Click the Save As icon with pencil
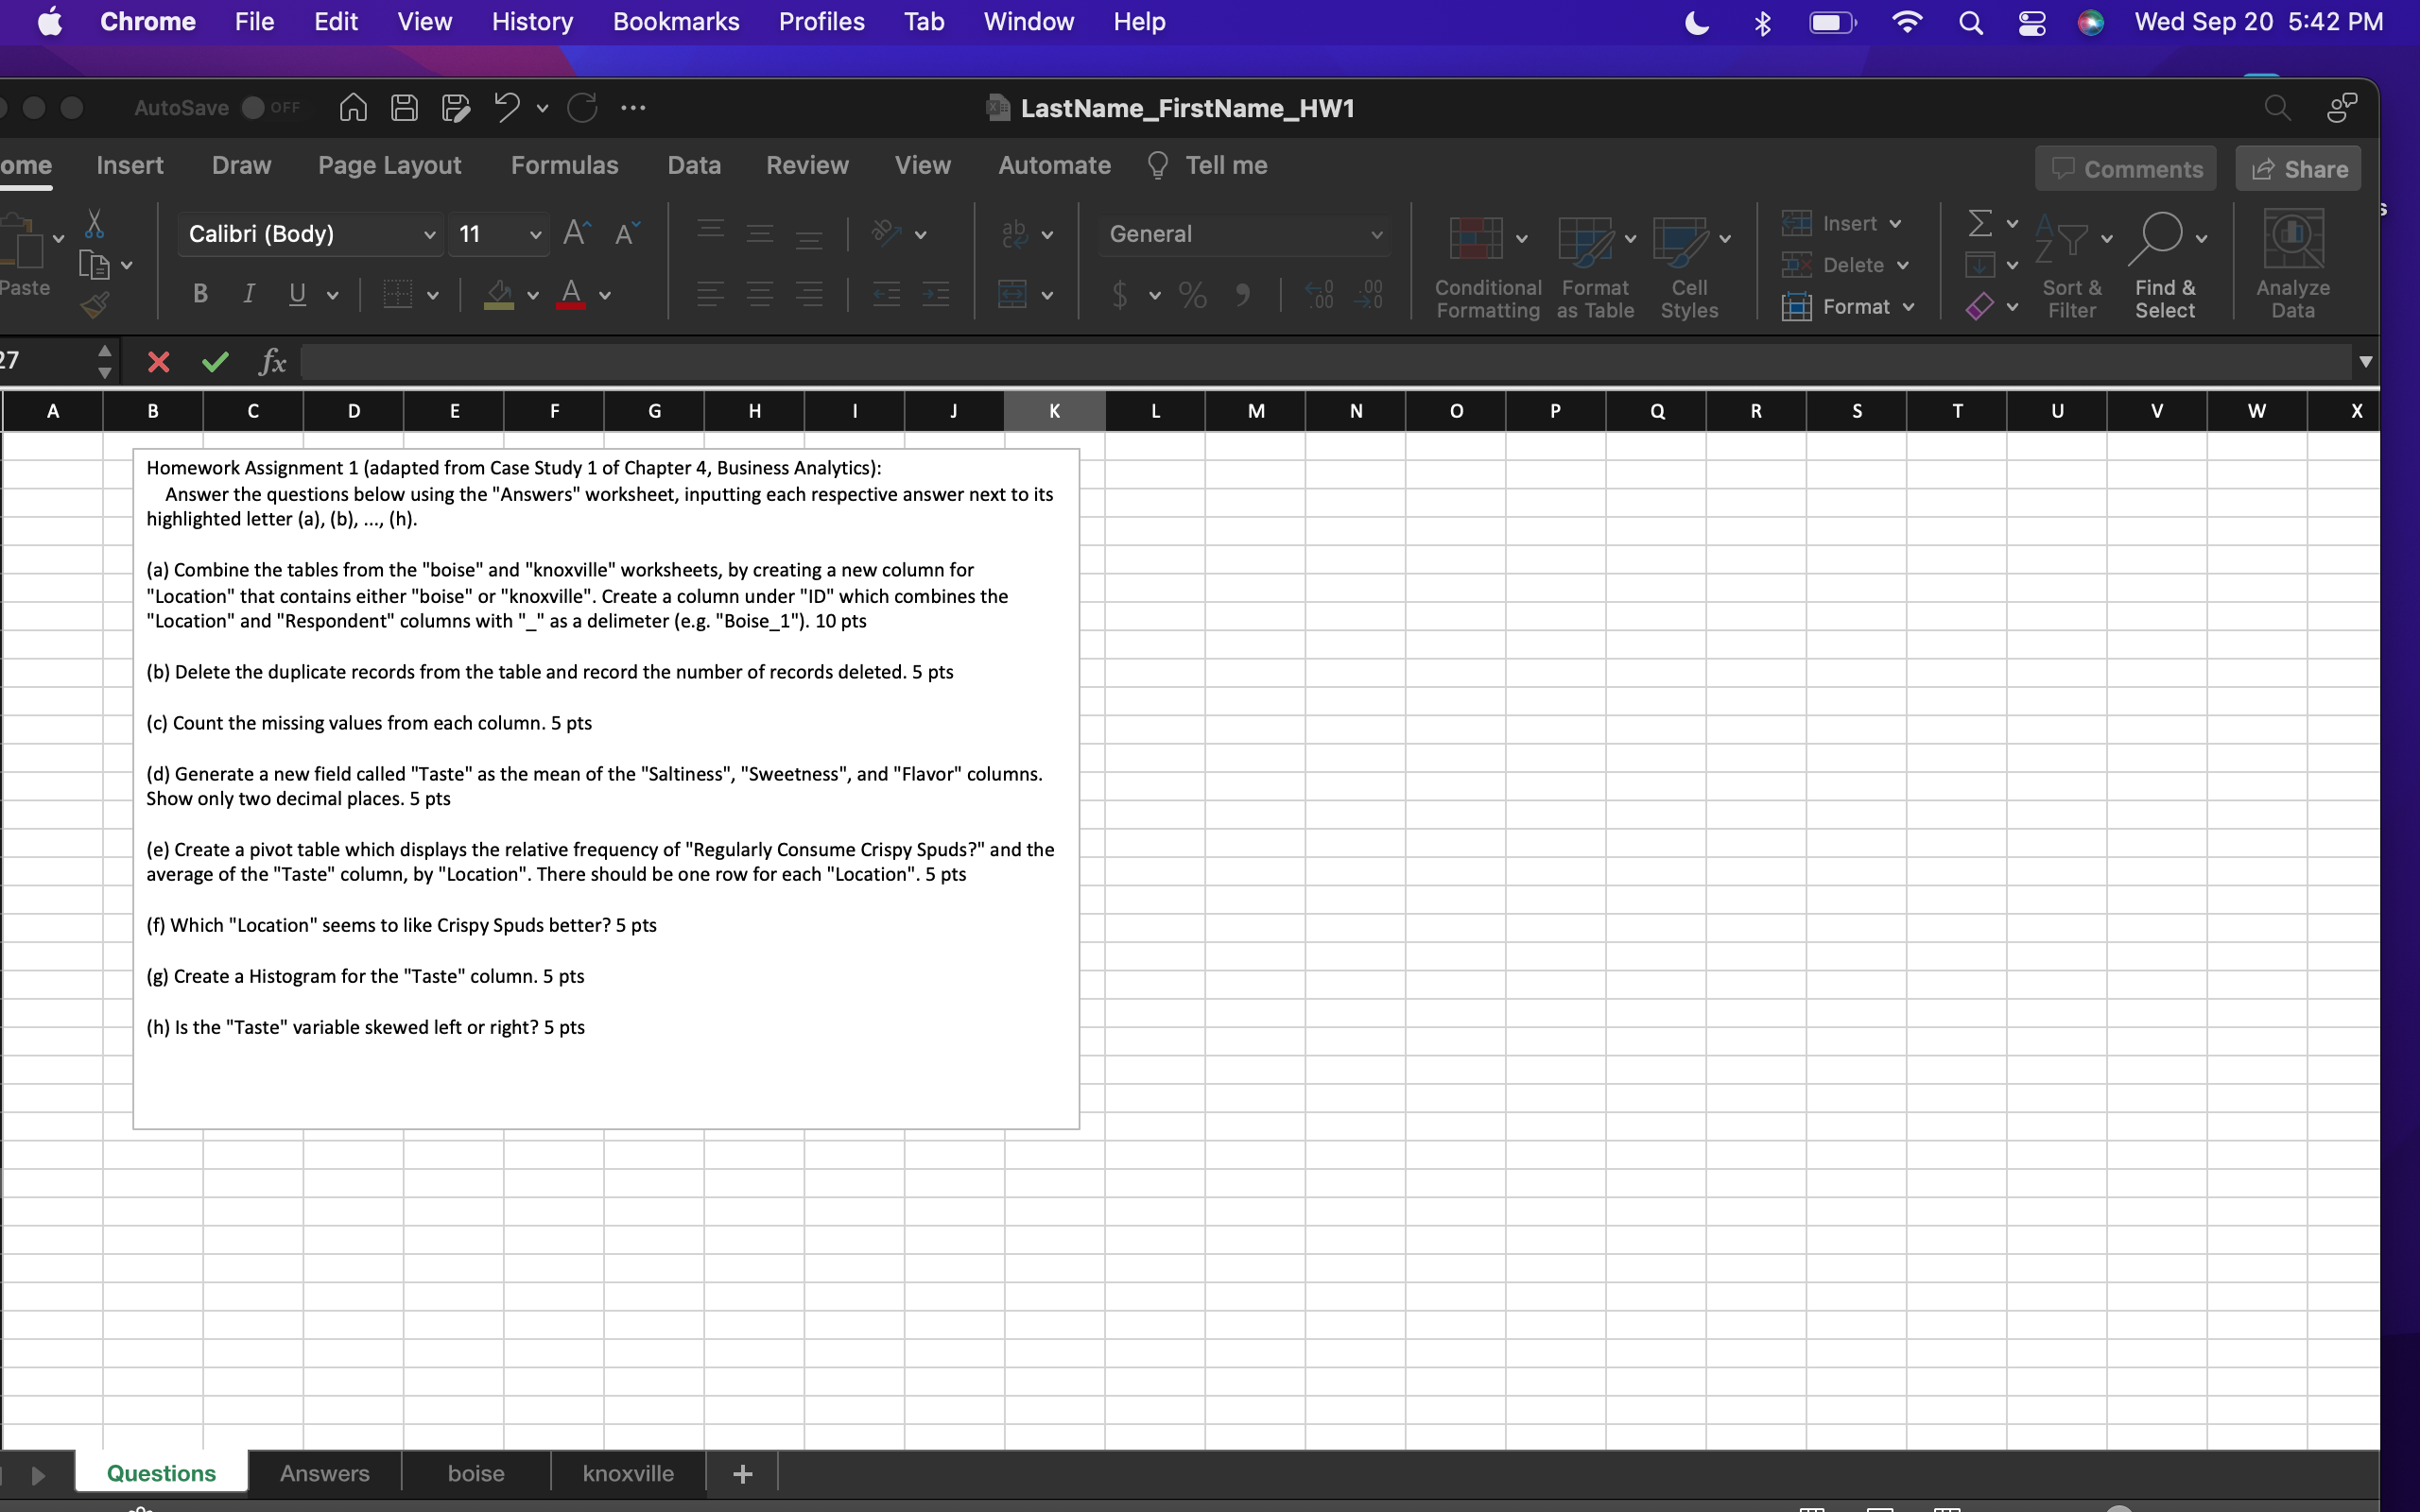Screen dimensions: 2420x1512 456,107
